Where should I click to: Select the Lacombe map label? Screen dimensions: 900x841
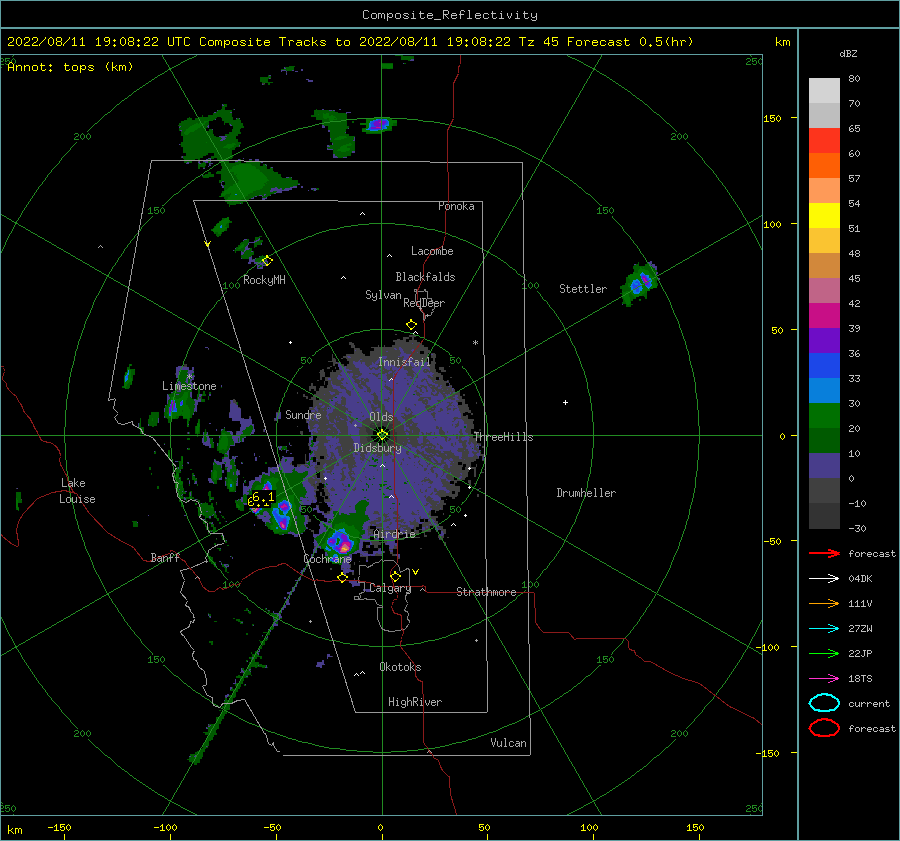click(432, 251)
